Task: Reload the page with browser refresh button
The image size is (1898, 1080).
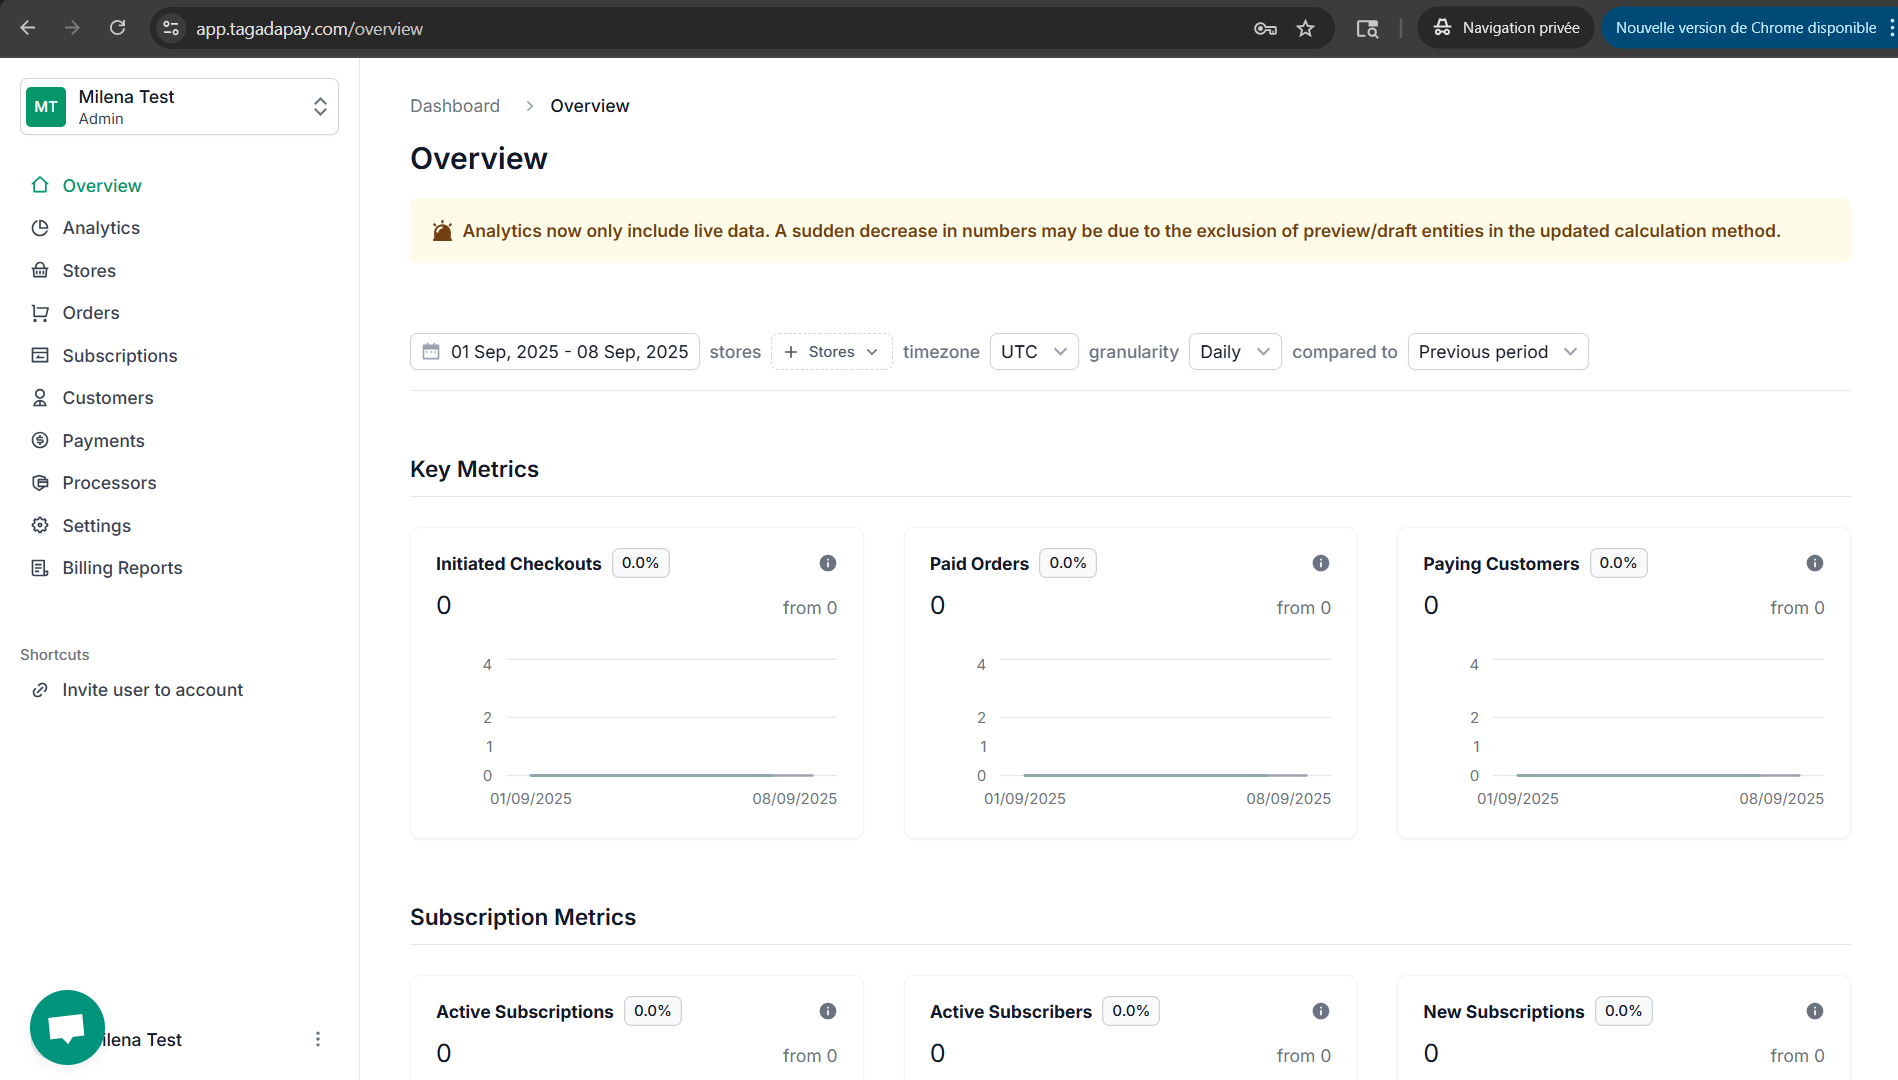Action: coord(117,28)
